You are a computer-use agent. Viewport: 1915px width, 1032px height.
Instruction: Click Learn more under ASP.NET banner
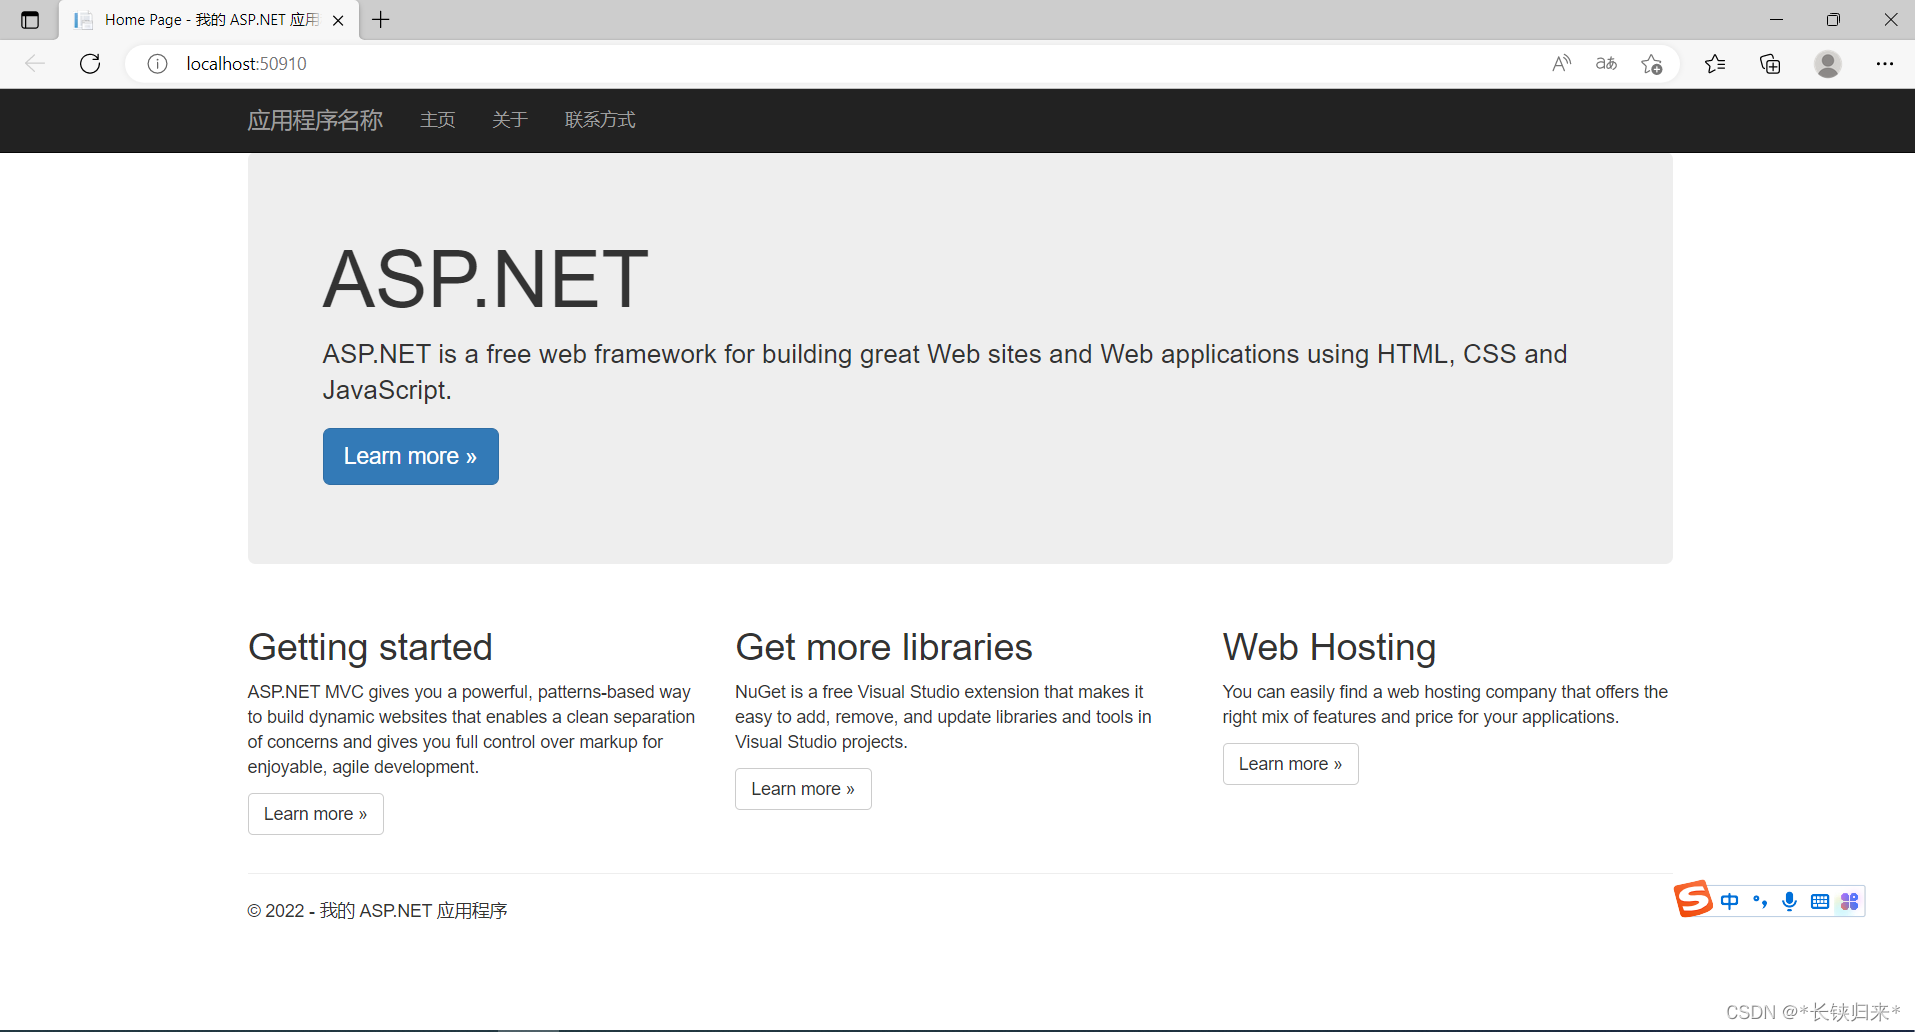tap(410, 456)
